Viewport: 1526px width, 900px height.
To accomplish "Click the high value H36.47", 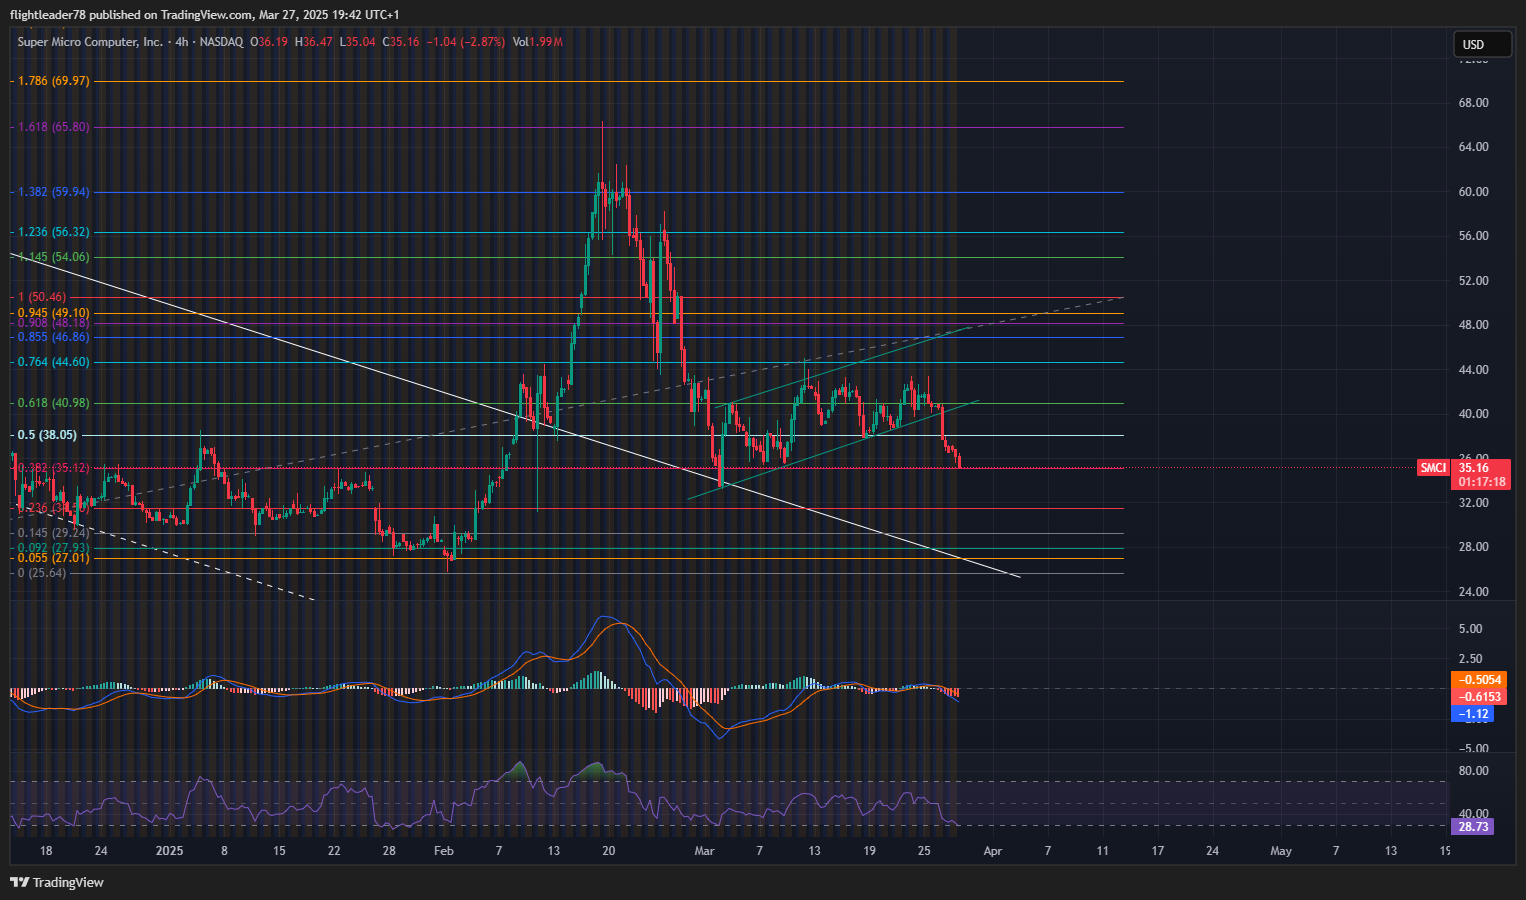I will 313,42.
